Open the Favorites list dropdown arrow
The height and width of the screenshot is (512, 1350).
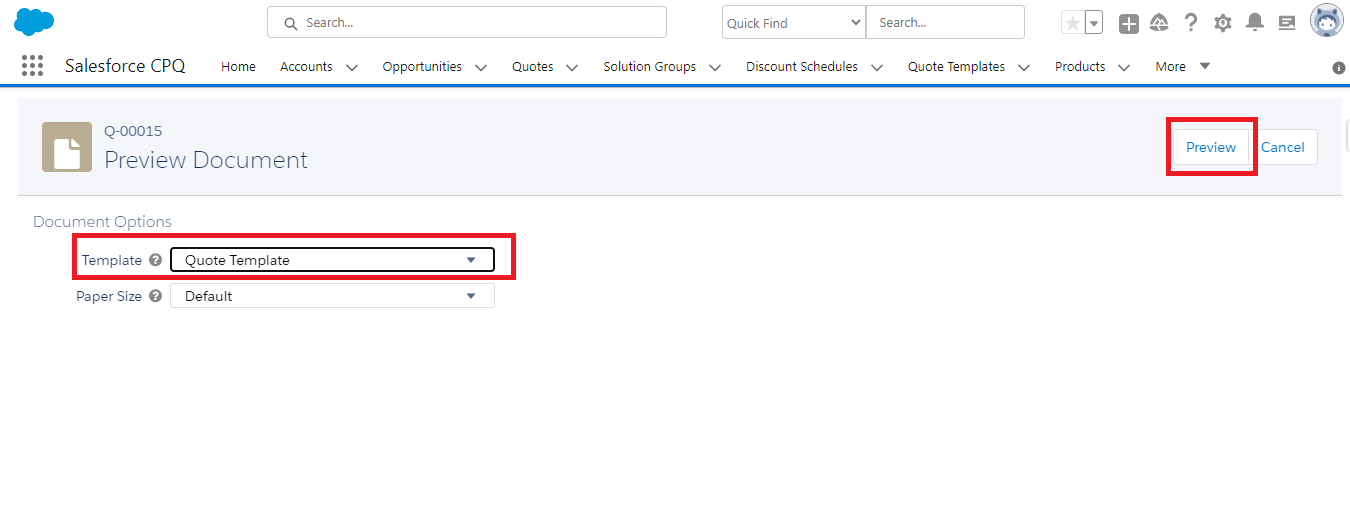tap(1094, 23)
